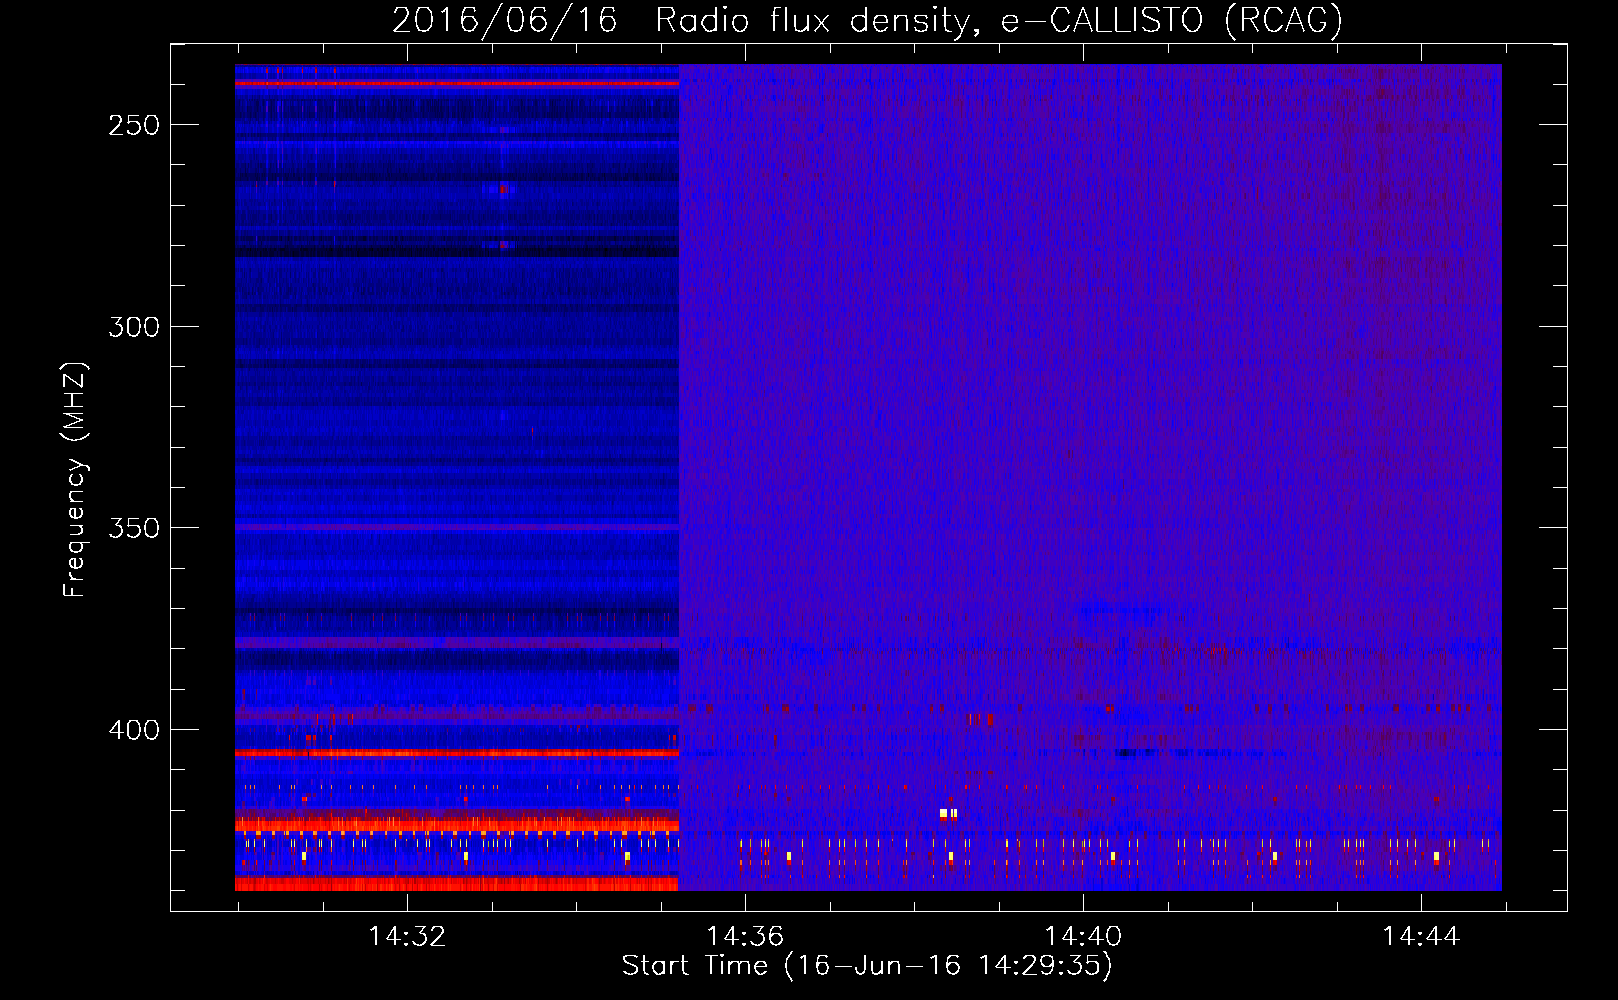
Task: Click the 250 frequency tick label
Action: 134,126
